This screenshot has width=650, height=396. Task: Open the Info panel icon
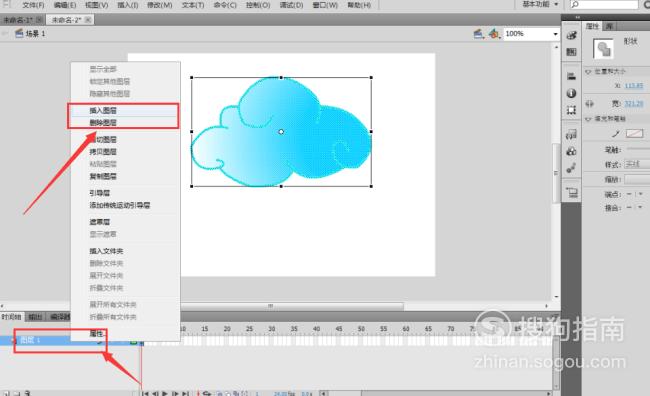(x=572, y=93)
